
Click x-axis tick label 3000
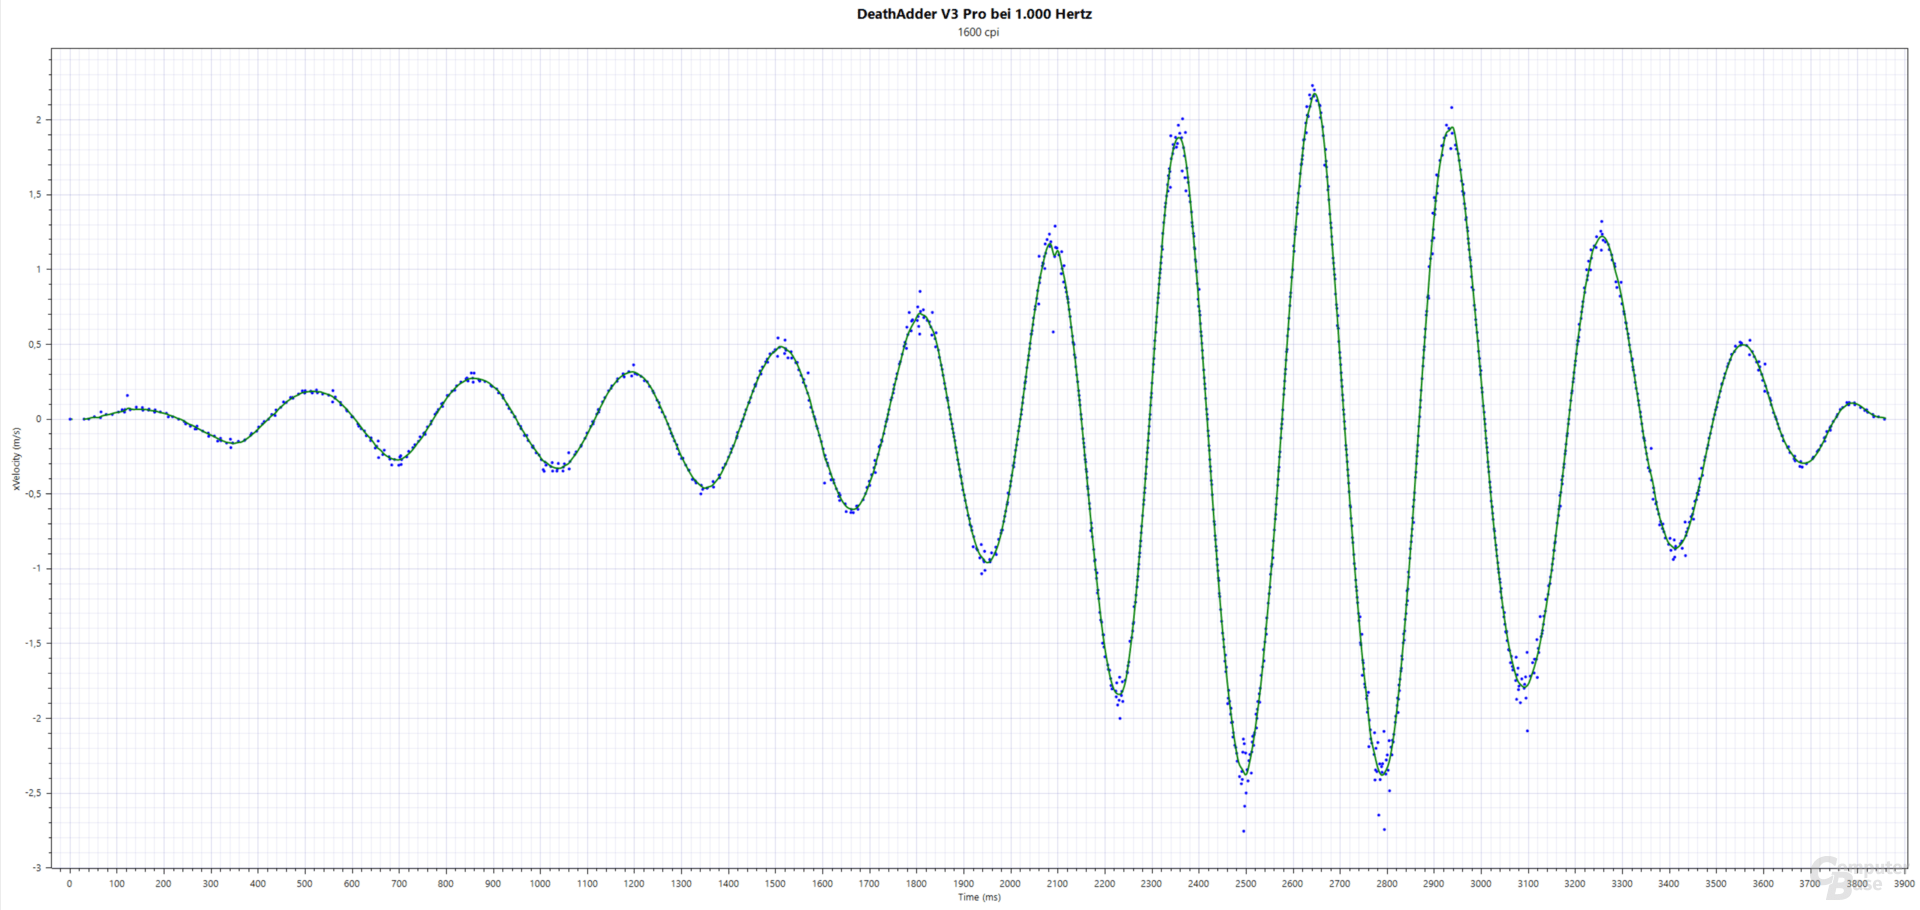click(1480, 883)
